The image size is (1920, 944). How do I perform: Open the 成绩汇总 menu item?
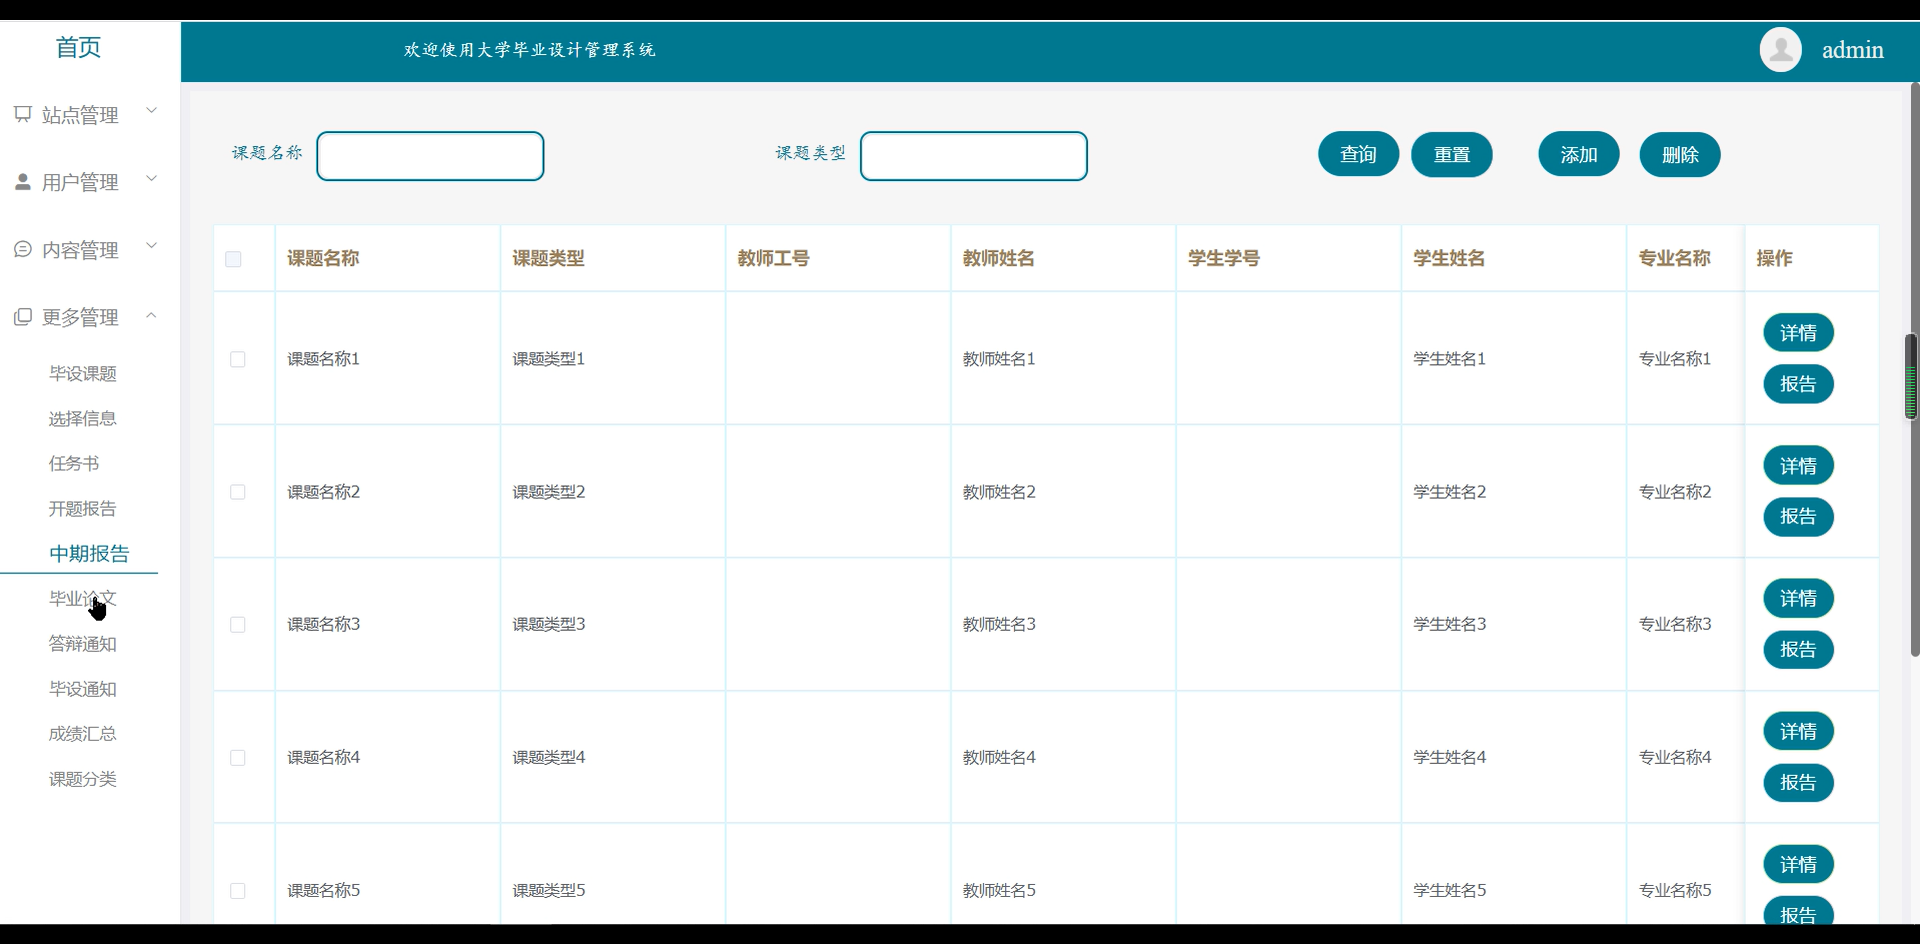[x=83, y=734]
